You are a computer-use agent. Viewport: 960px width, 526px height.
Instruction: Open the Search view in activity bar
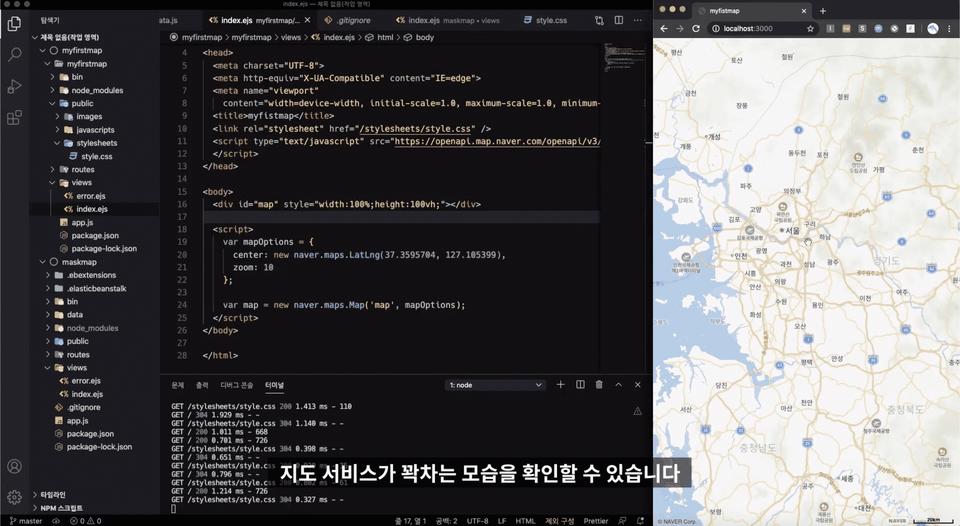click(14, 54)
